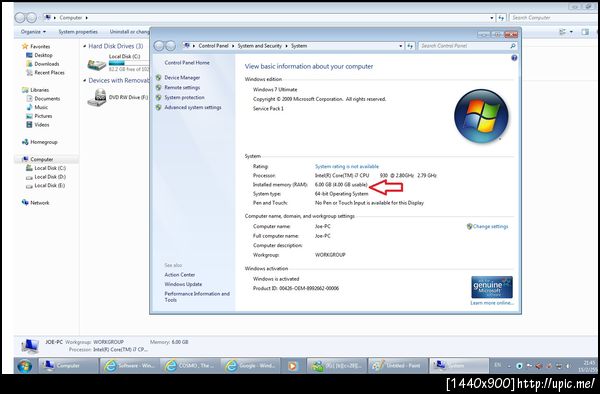Select Homegroup in the navigation pane
Screen dimensions: 600x394
coord(40,142)
